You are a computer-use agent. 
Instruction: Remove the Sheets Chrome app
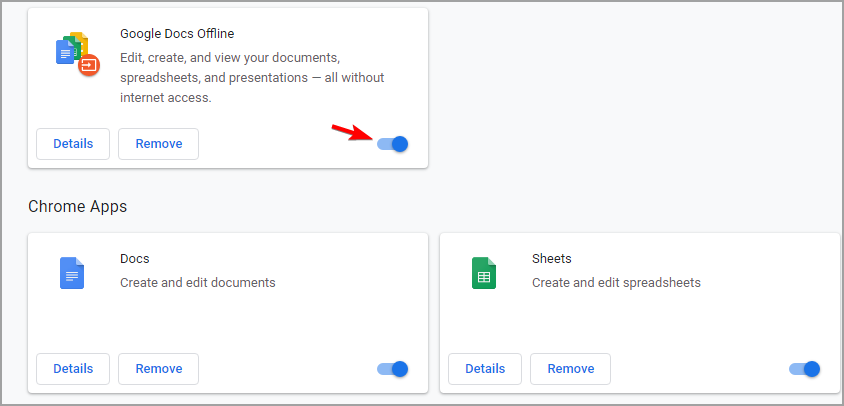tap(571, 369)
